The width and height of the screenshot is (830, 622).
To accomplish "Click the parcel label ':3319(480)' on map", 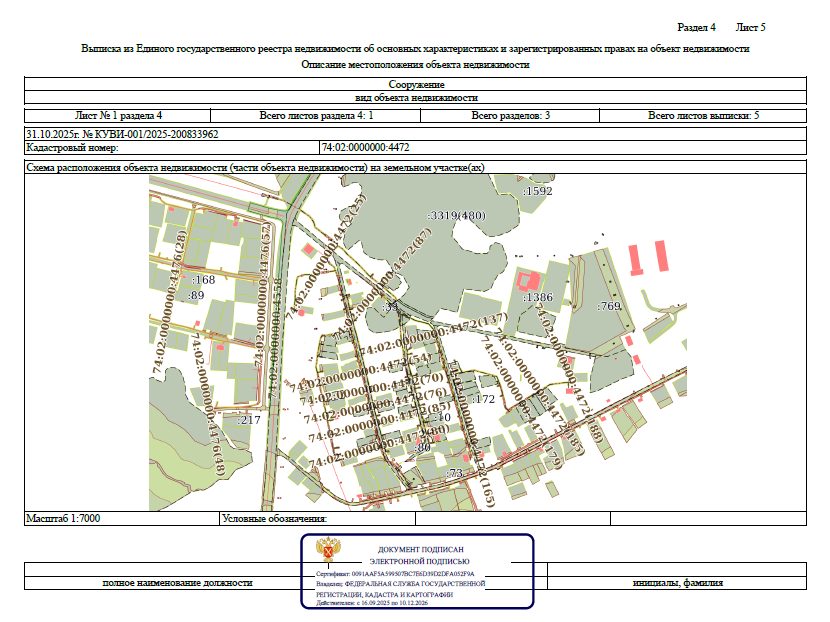I will (456, 215).
